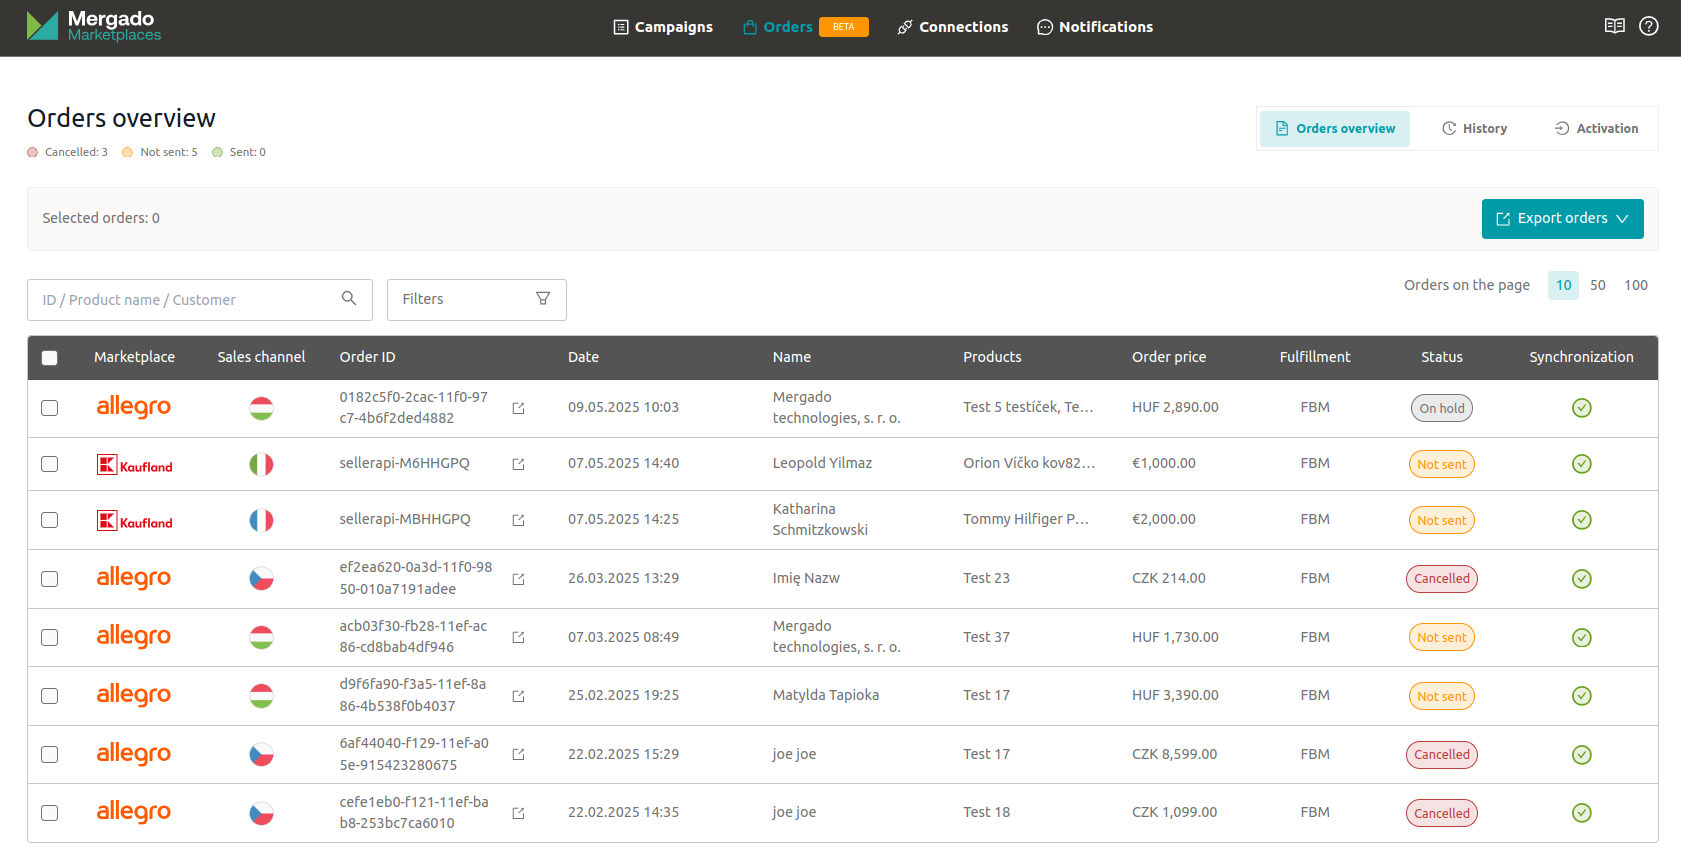This screenshot has width=1681, height=863.
Task: Open Notifications
Action: click(1095, 27)
